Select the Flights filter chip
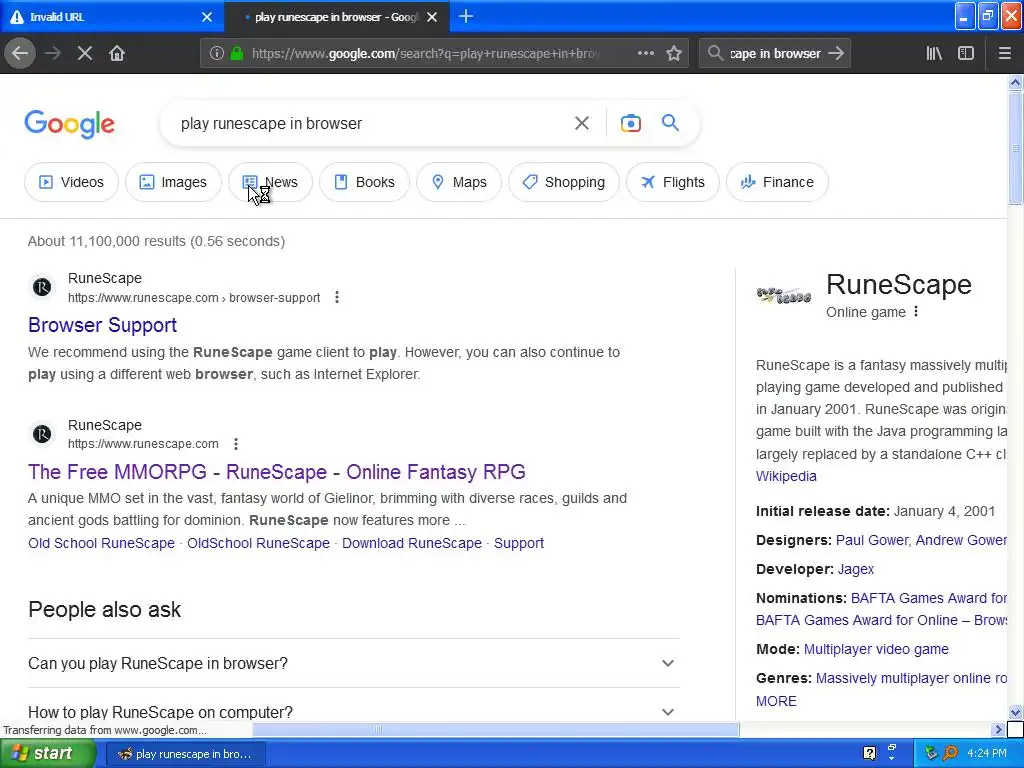This screenshot has height=768, width=1024. tap(673, 182)
